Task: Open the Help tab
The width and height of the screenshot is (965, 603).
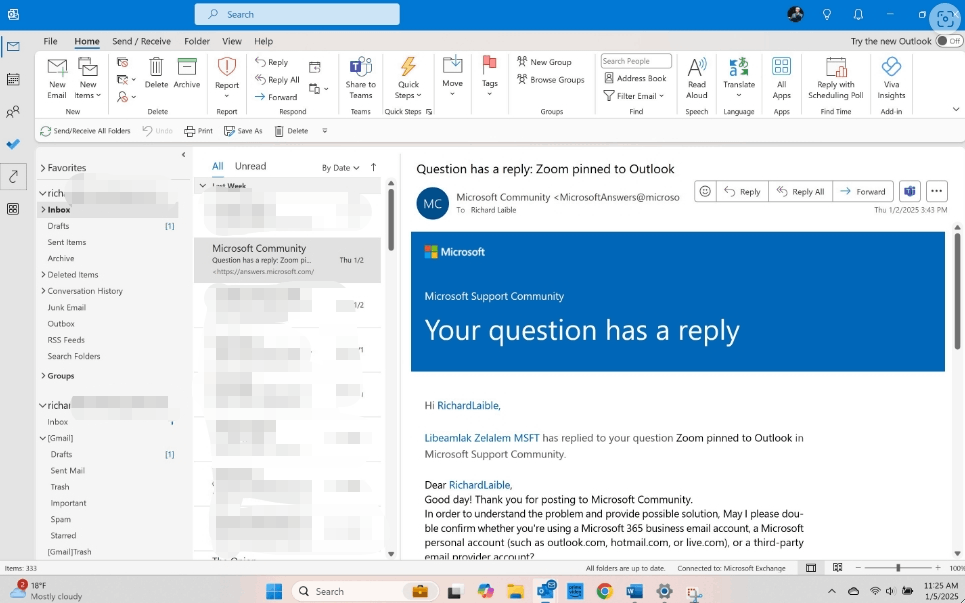Action: [x=263, y=41]
